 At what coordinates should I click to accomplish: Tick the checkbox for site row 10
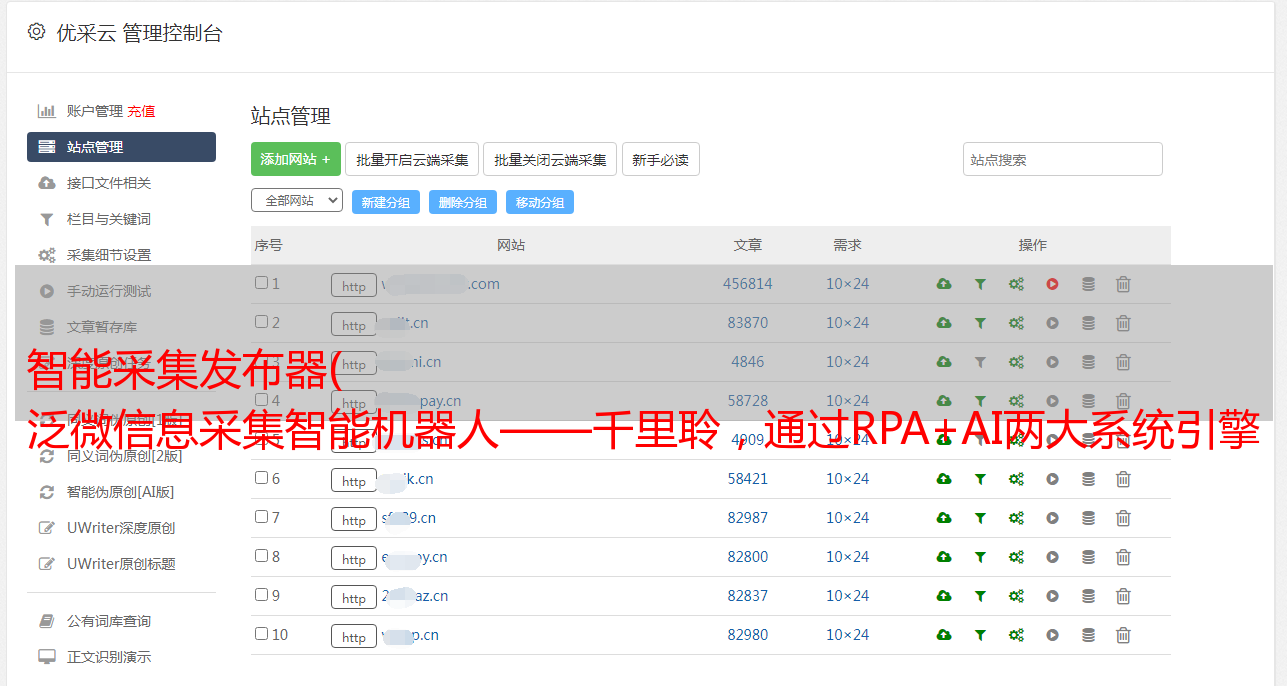point(261,634)
